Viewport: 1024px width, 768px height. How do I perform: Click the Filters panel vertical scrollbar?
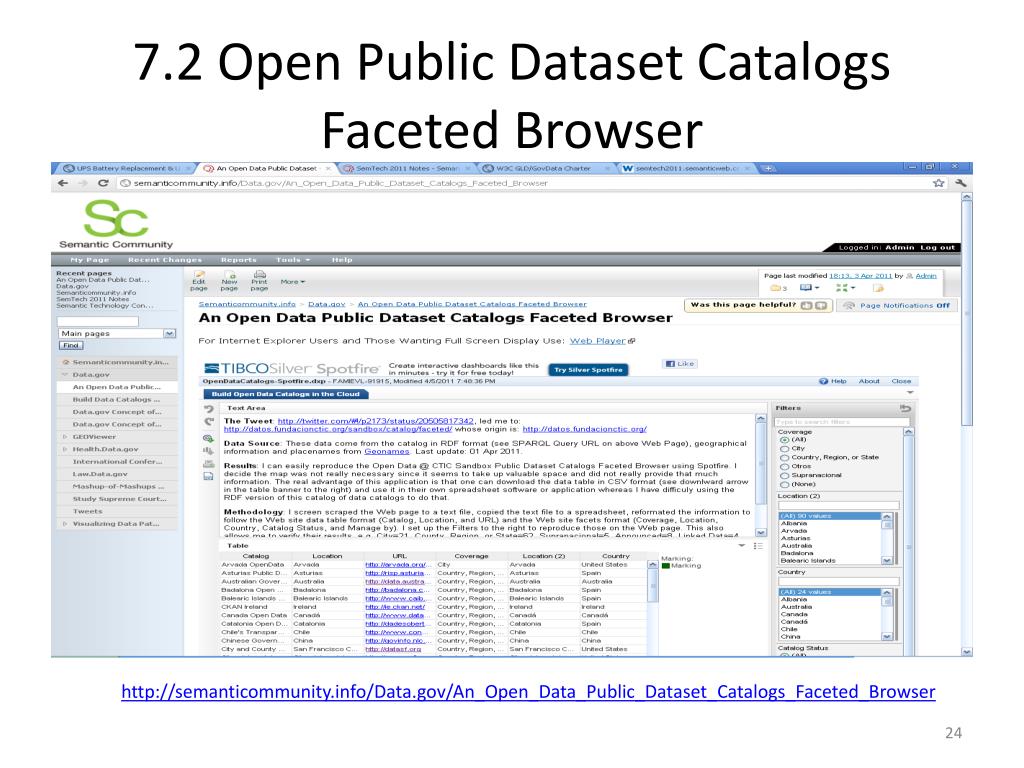pyautogui.click(x=908, y=541)
